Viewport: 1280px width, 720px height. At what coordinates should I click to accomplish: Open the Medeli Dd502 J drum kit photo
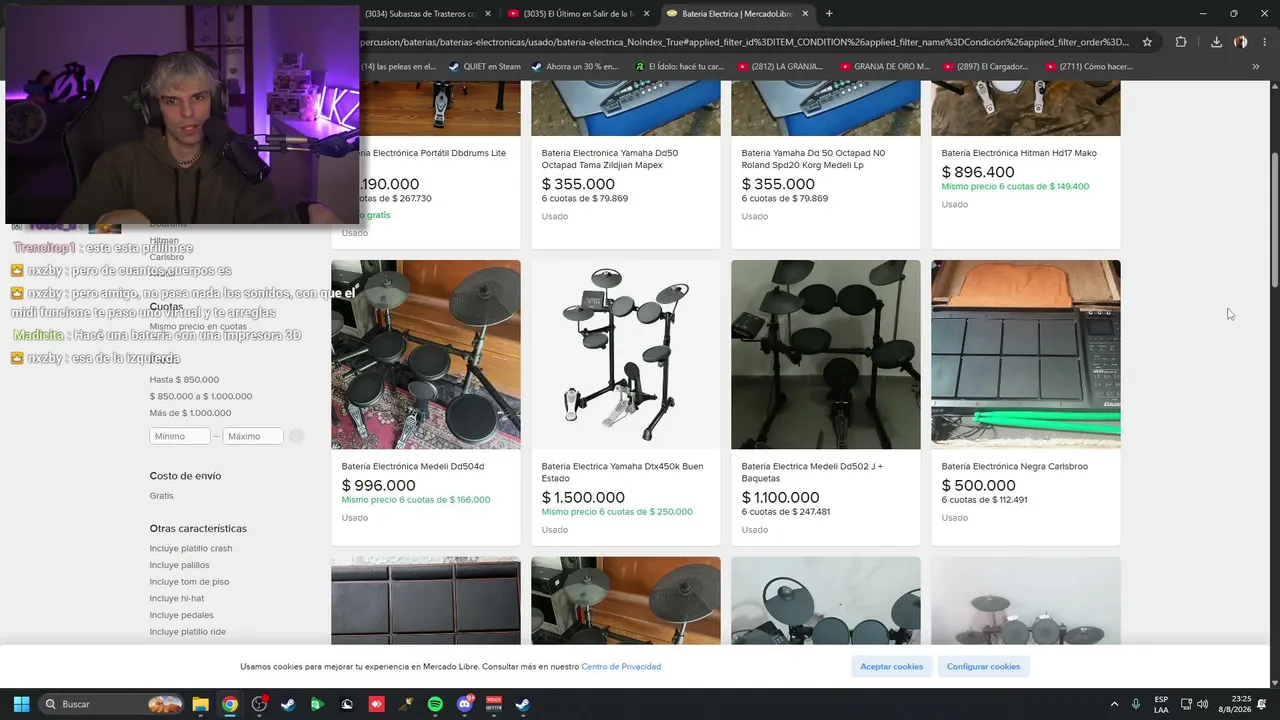point(826,355)
